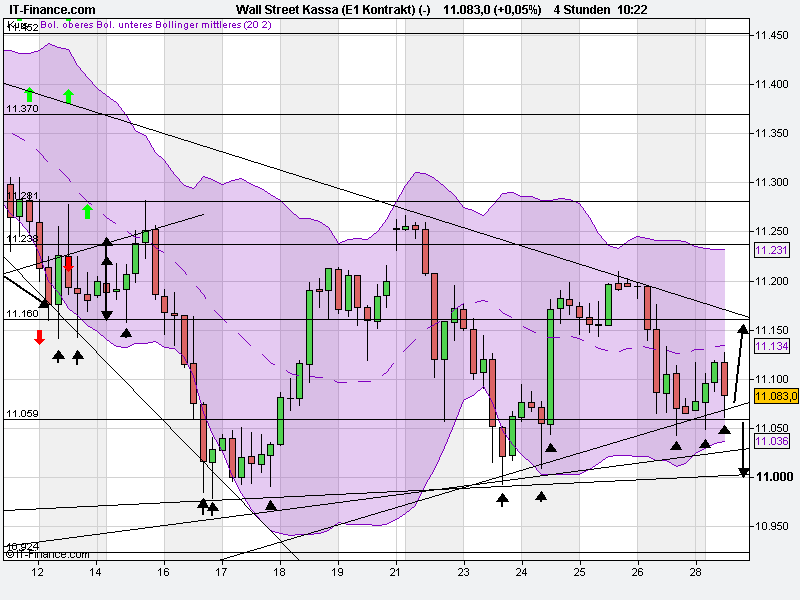This screenshot has width=800, height=600.
Task: Click the 11.200 price axis label
Action: coord(771,281)
